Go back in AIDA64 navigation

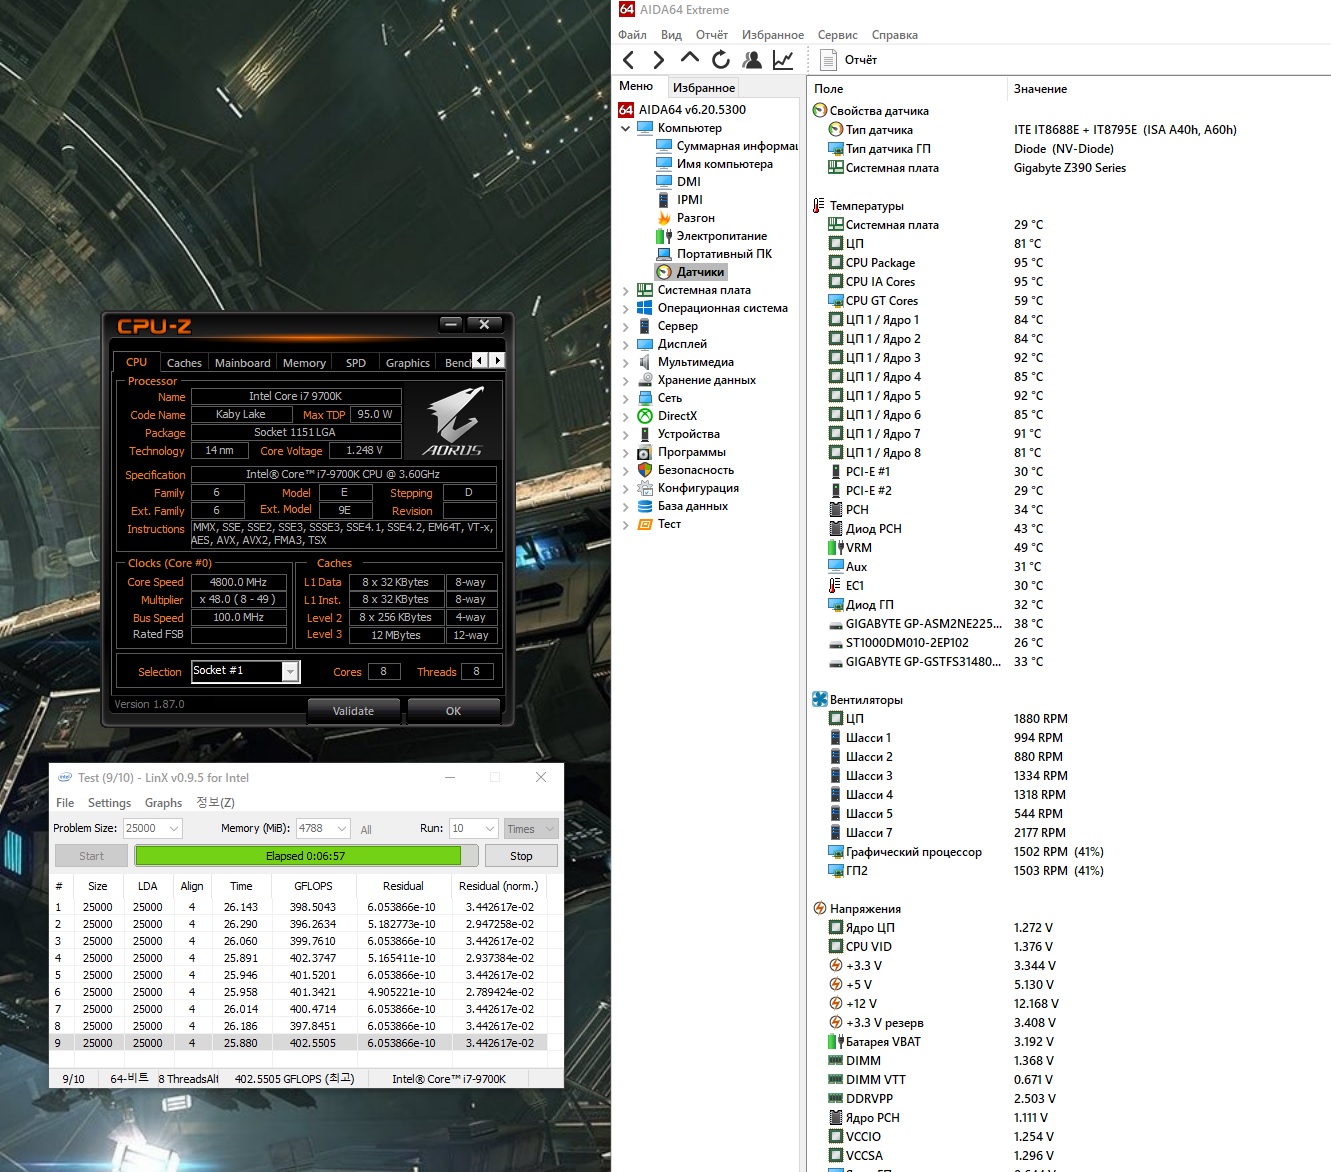tap(628, 60)
